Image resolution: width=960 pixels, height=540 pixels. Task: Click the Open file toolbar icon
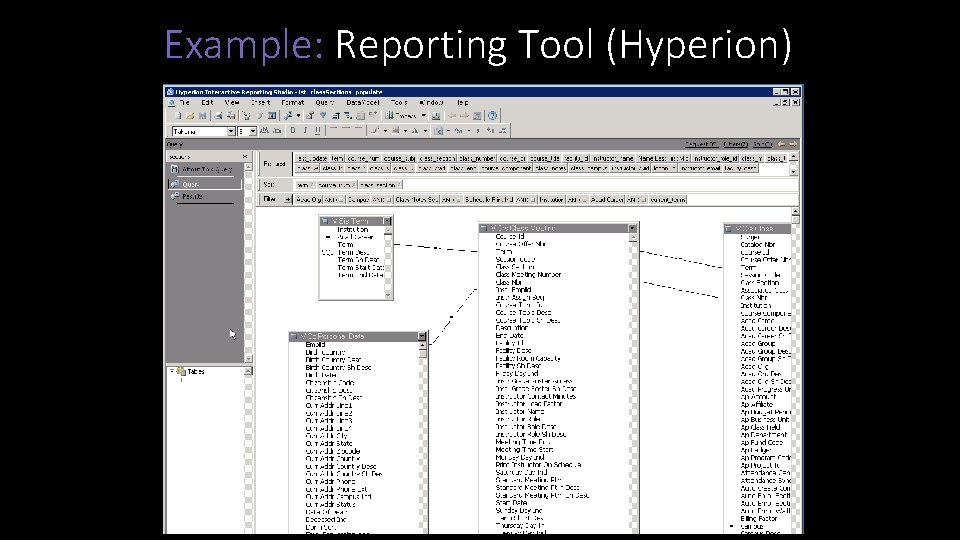(190, 116)
